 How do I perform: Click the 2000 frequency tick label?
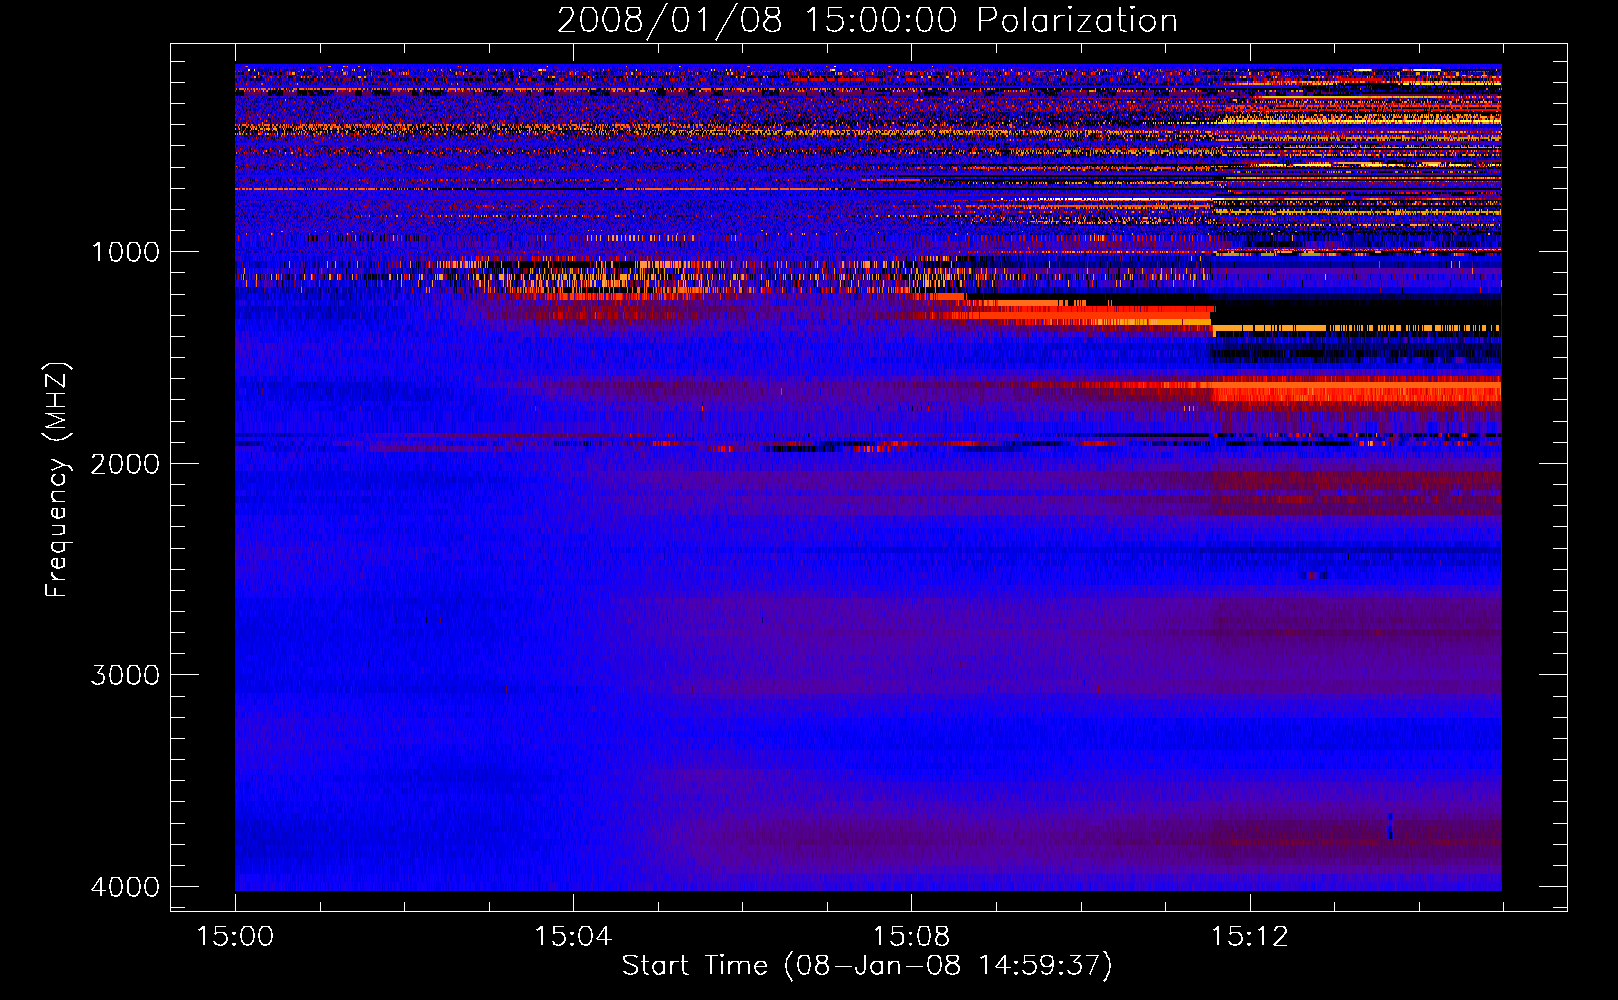coord(125,463)
